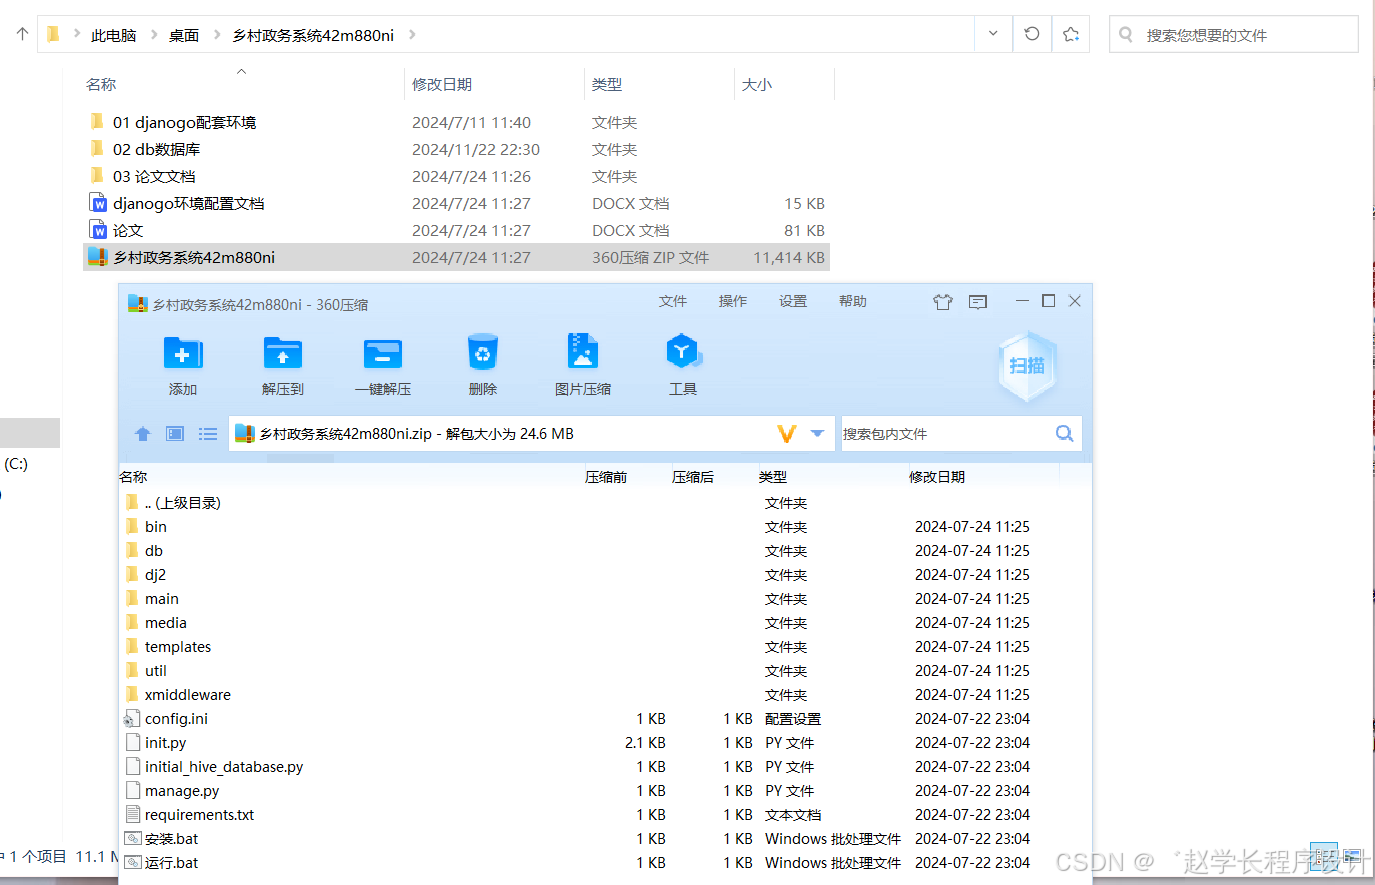This screenshot has width=1375, height=885.
Task: Select the 02 db数据库 folder
Action: point(156,149)
